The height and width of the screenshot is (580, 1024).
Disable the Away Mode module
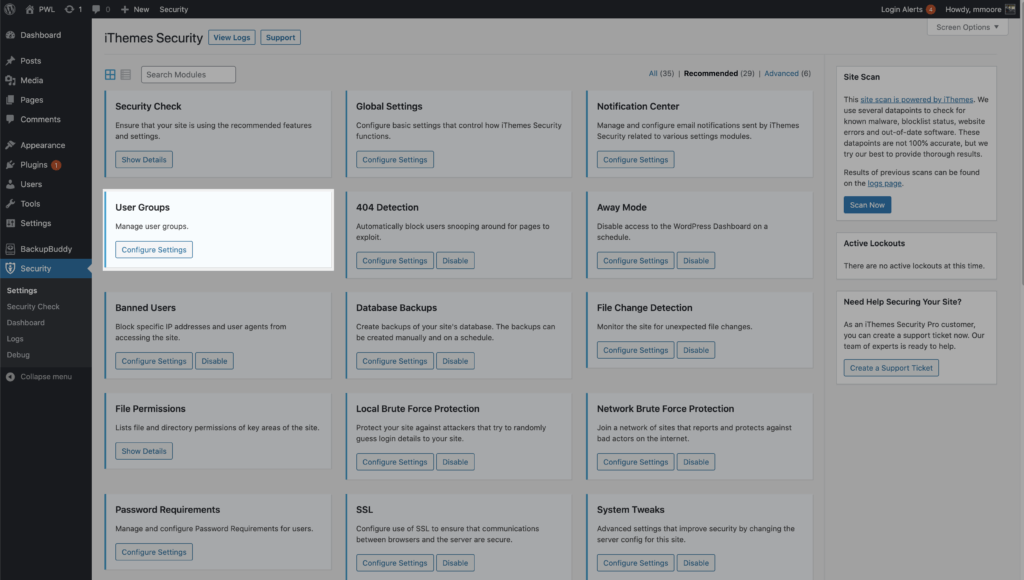pyautogui.click(x=696, y=261)
